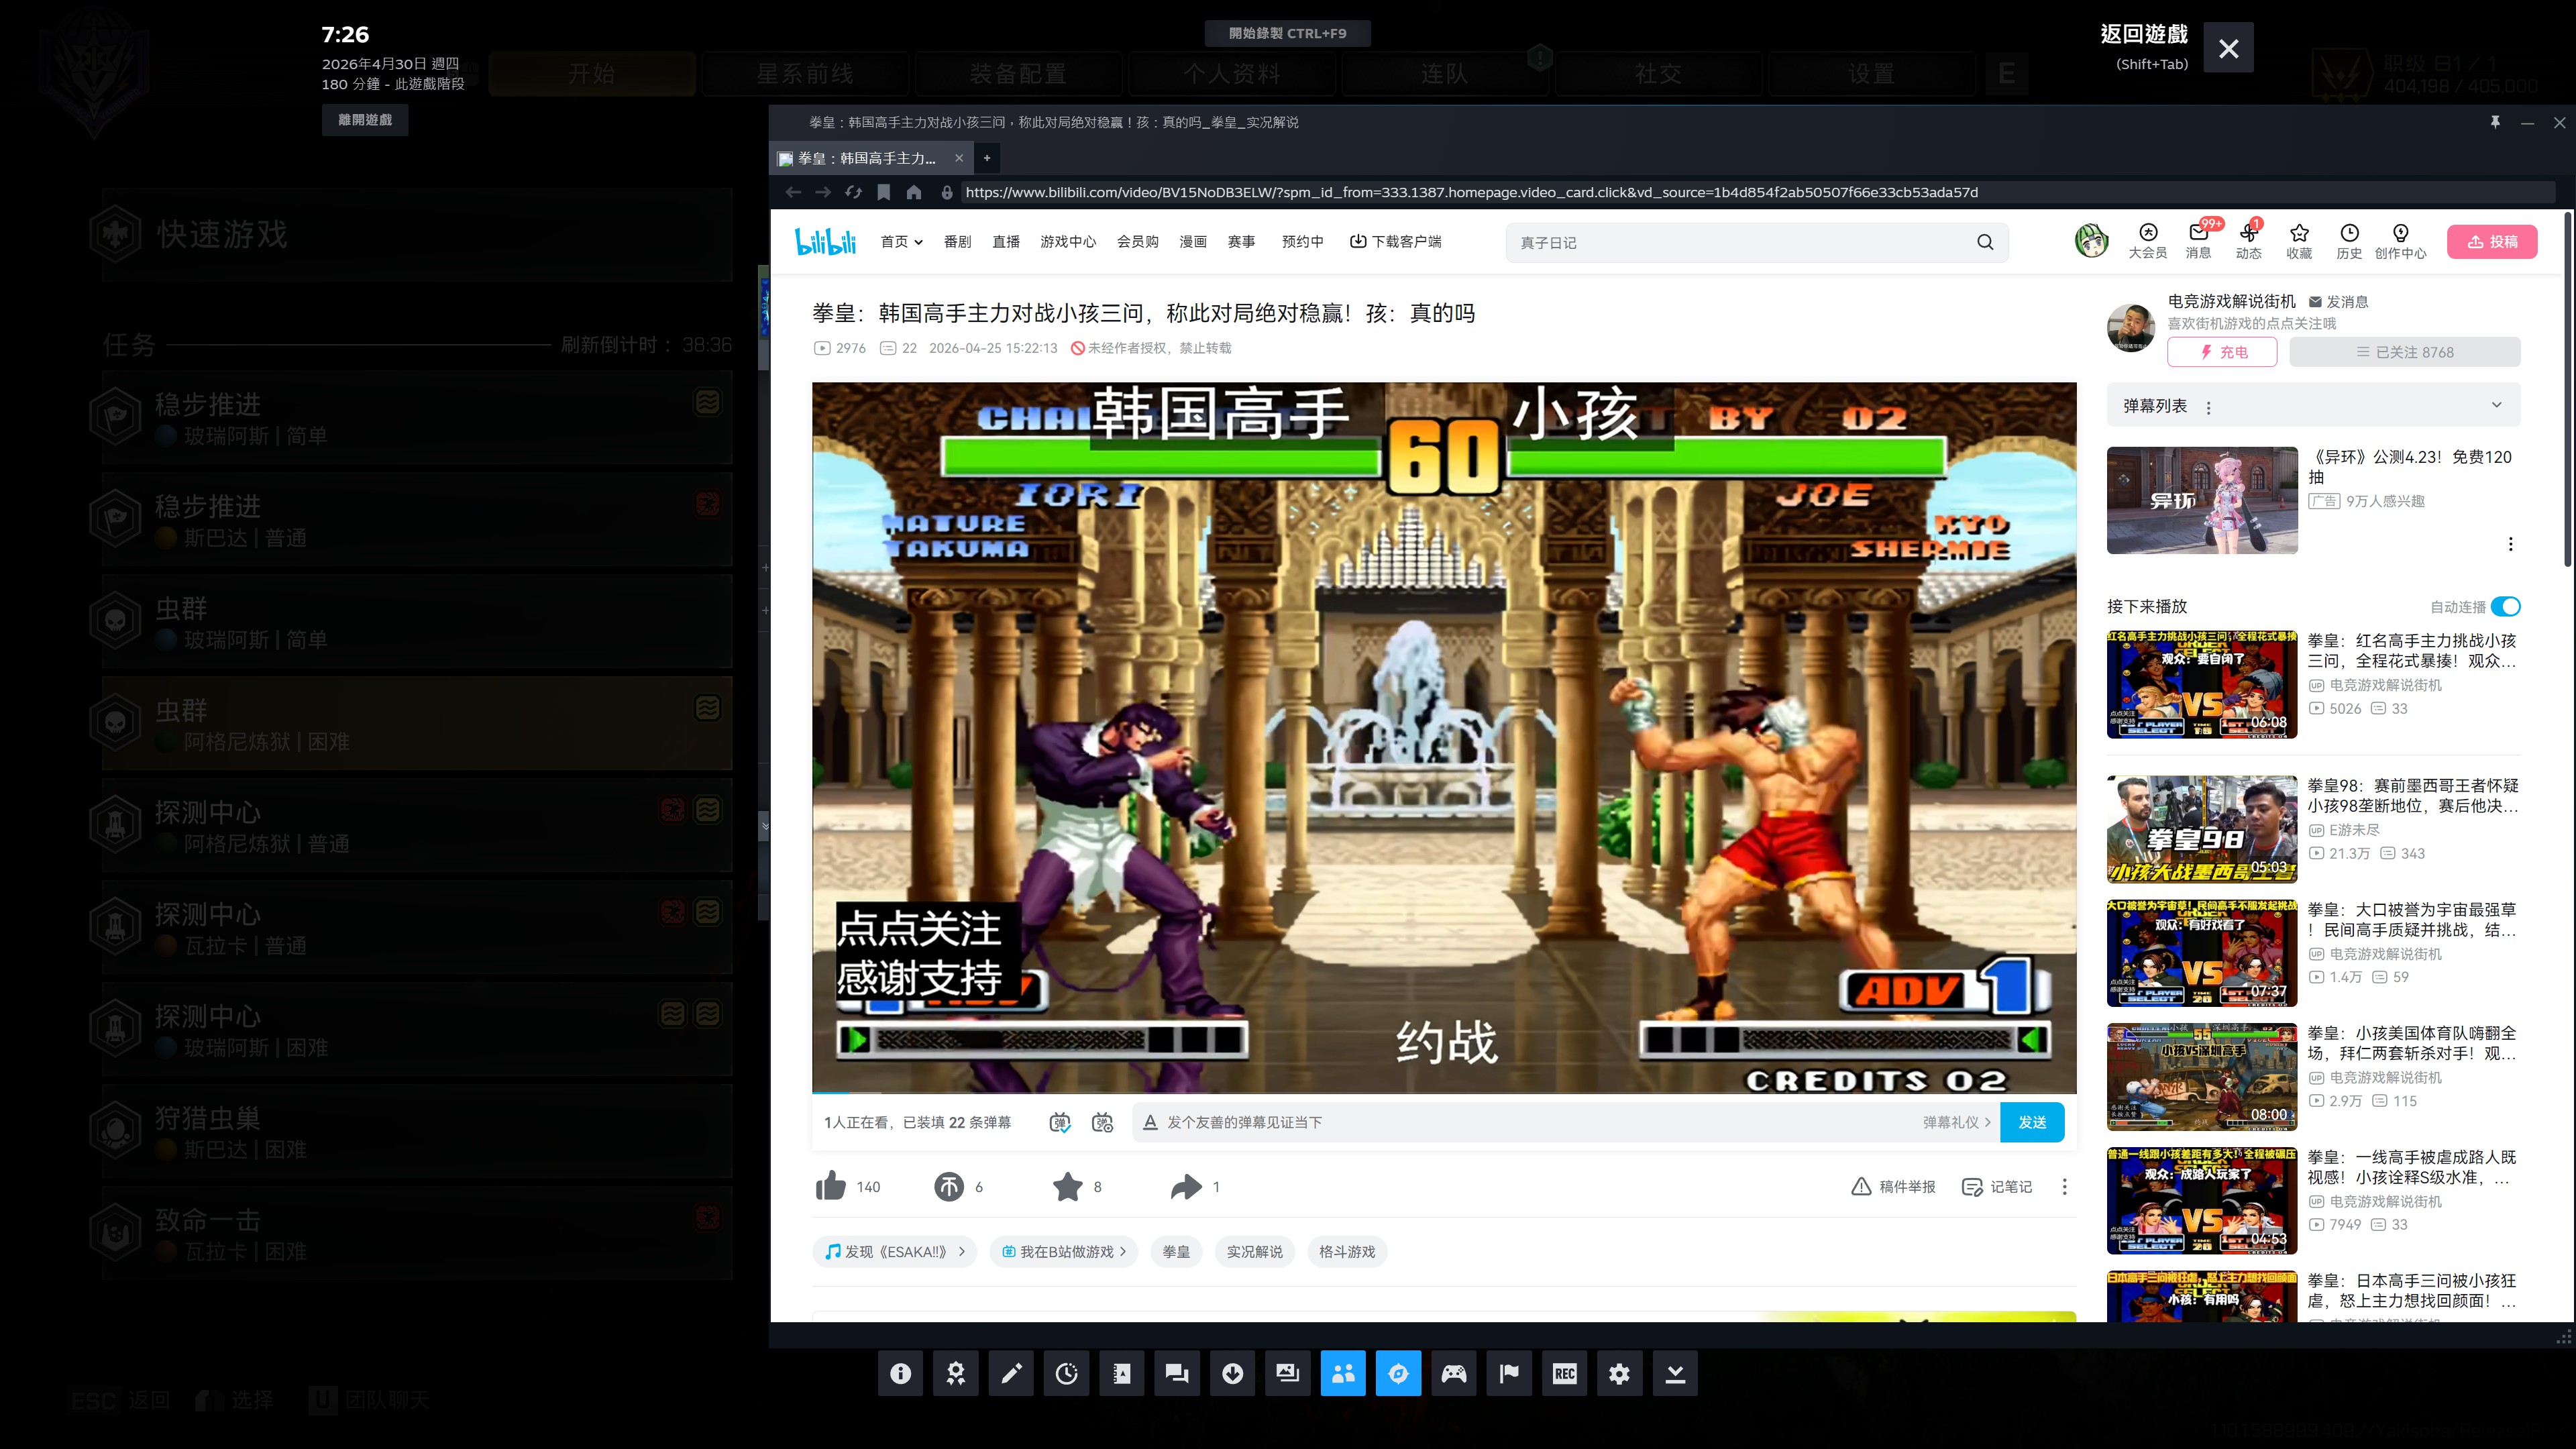Give the video a thumbs-up like
This screenshot has height=1449, width=2576.
[831, 1187]
